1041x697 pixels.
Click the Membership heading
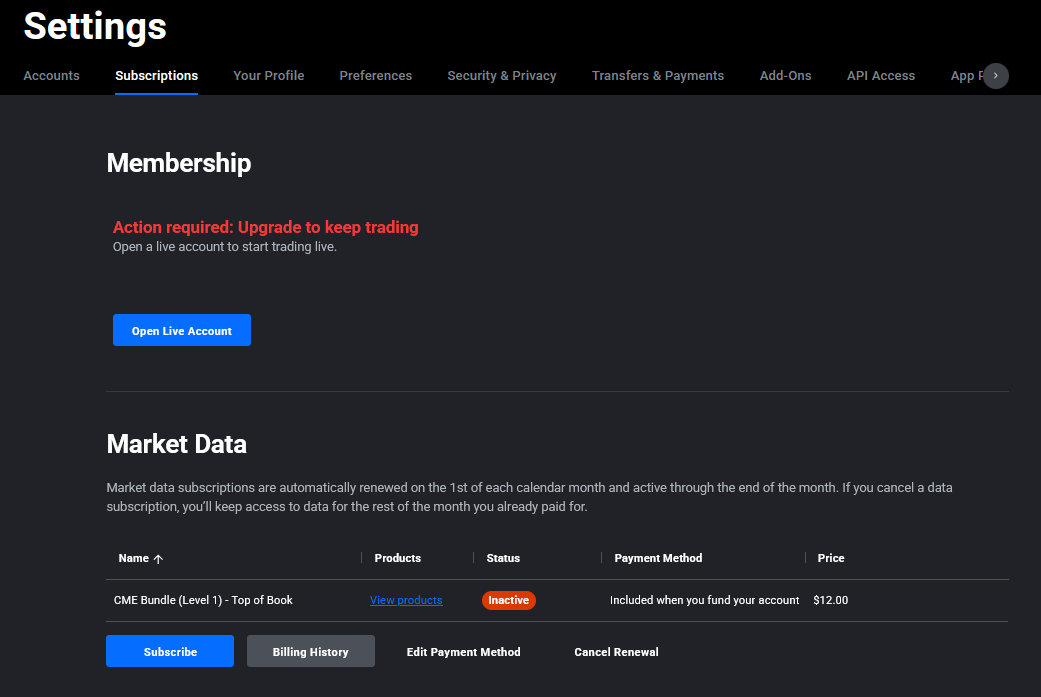[x=179, y=163]
